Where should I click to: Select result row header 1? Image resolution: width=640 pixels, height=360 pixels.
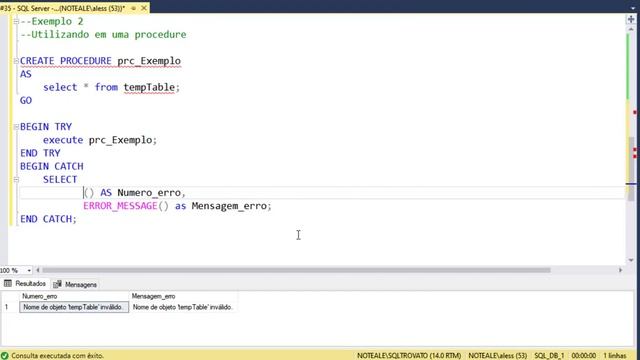pos(10,307)
